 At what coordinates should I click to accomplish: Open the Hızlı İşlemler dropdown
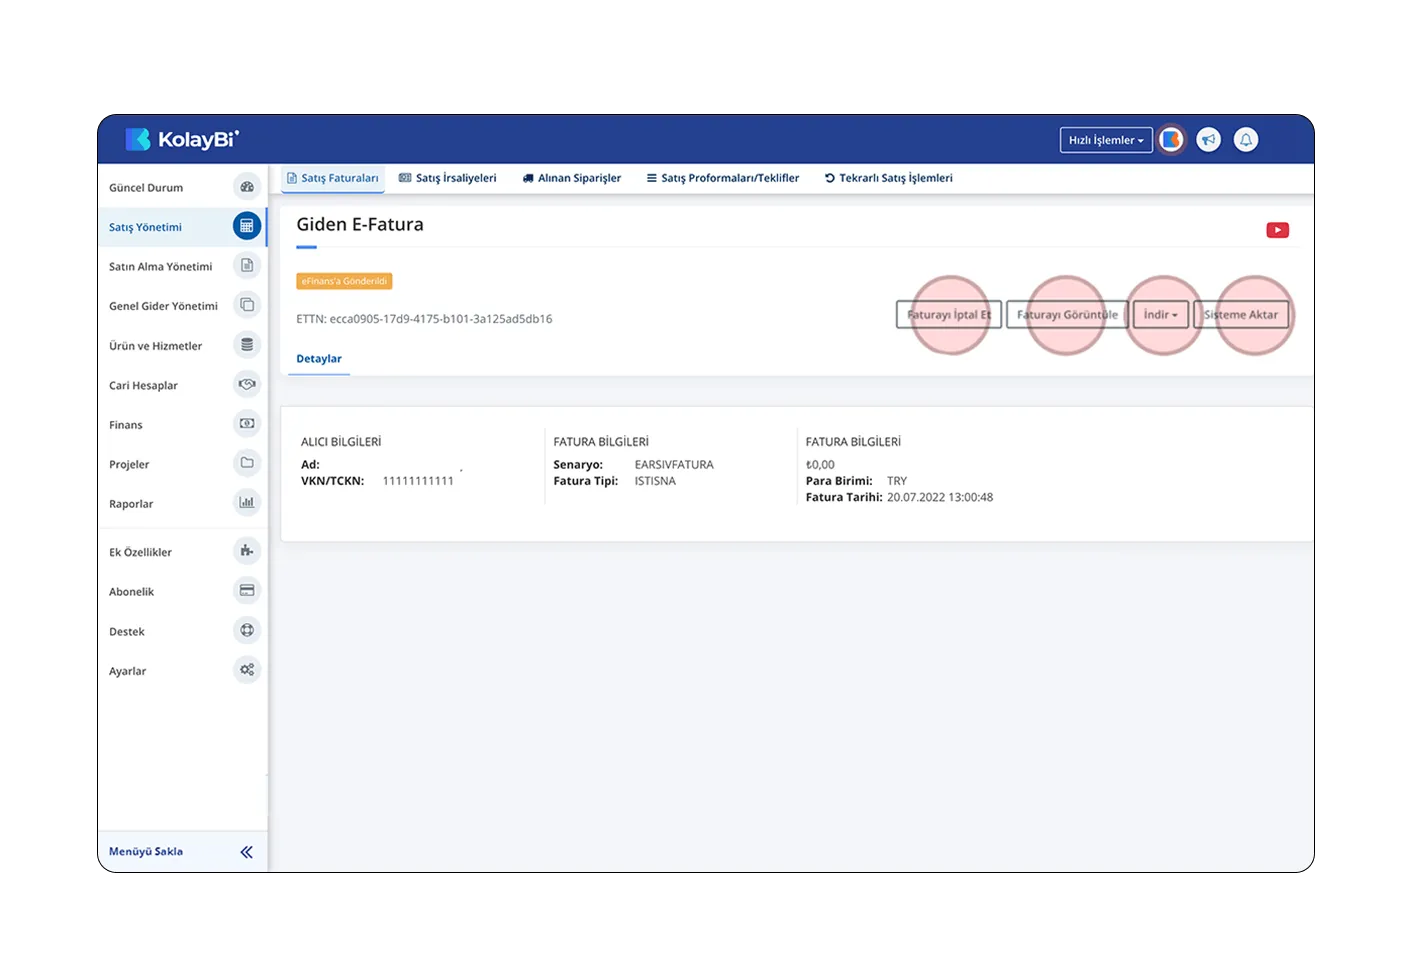coord(1106,140)
